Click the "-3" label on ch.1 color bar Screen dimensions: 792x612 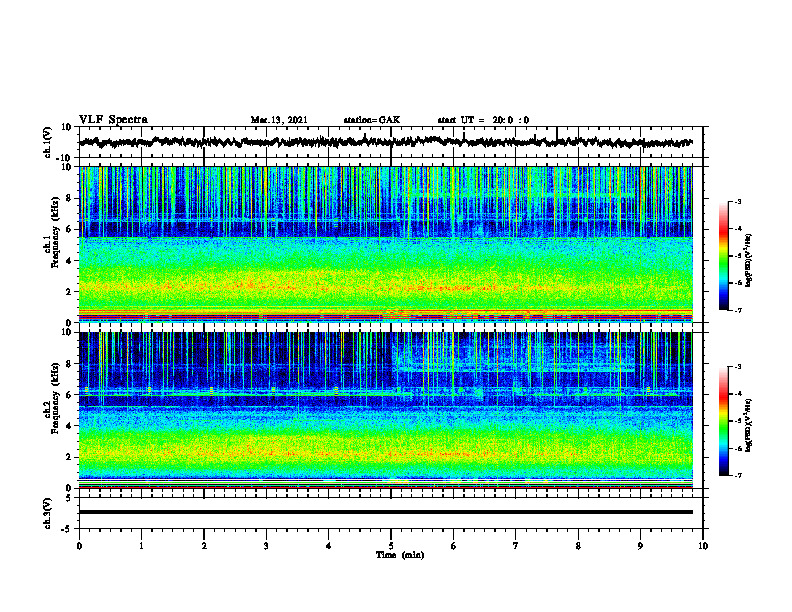(x=737, y=201)
